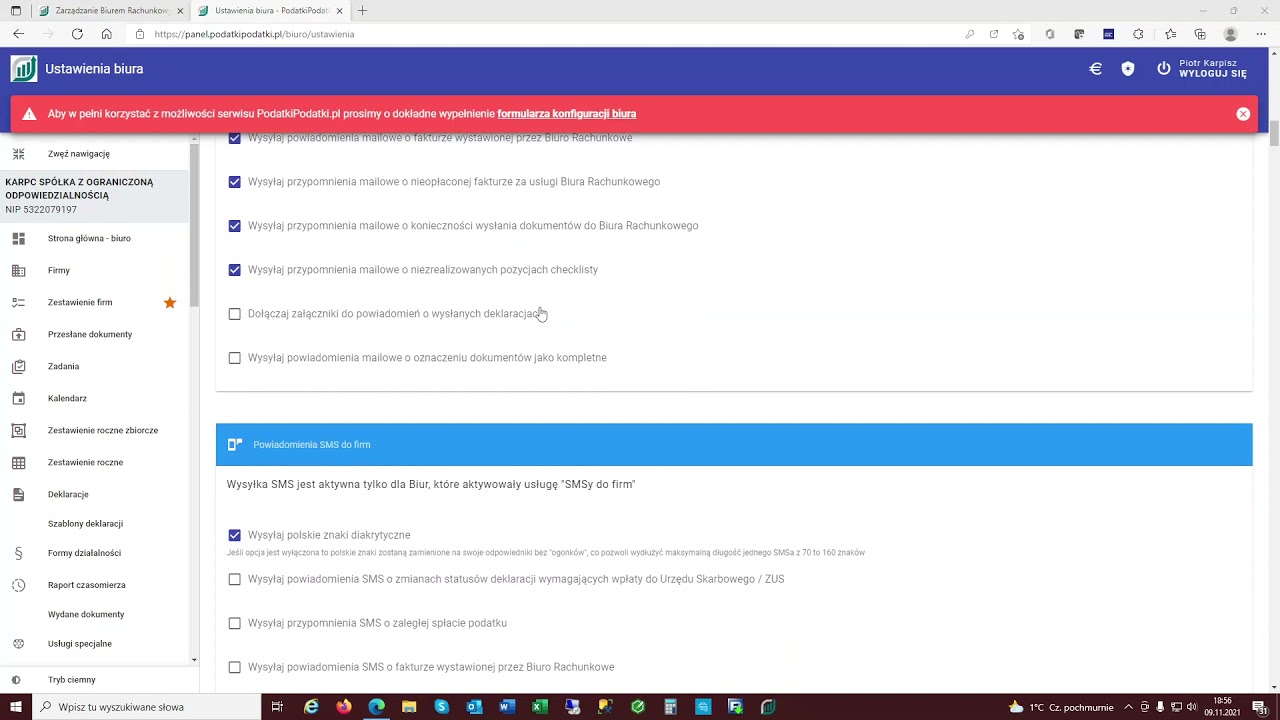
Task: Open a new browser tab
Action: 362,11
